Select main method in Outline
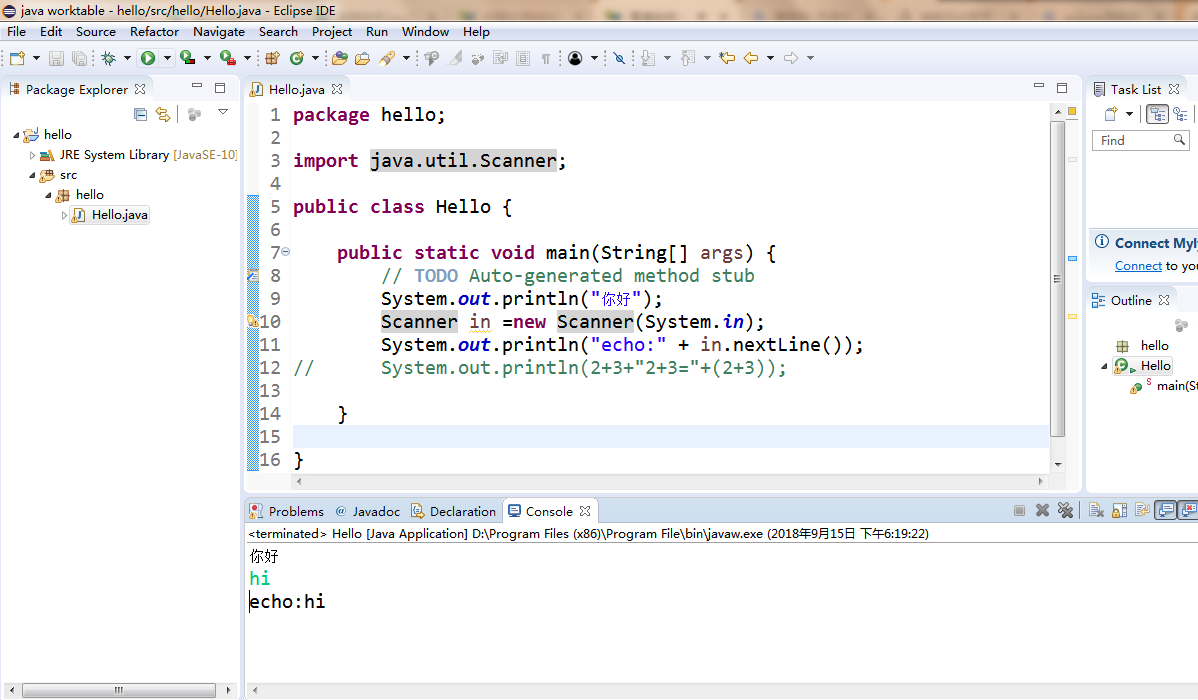Screen dimensions: 1198x700 1164,387
